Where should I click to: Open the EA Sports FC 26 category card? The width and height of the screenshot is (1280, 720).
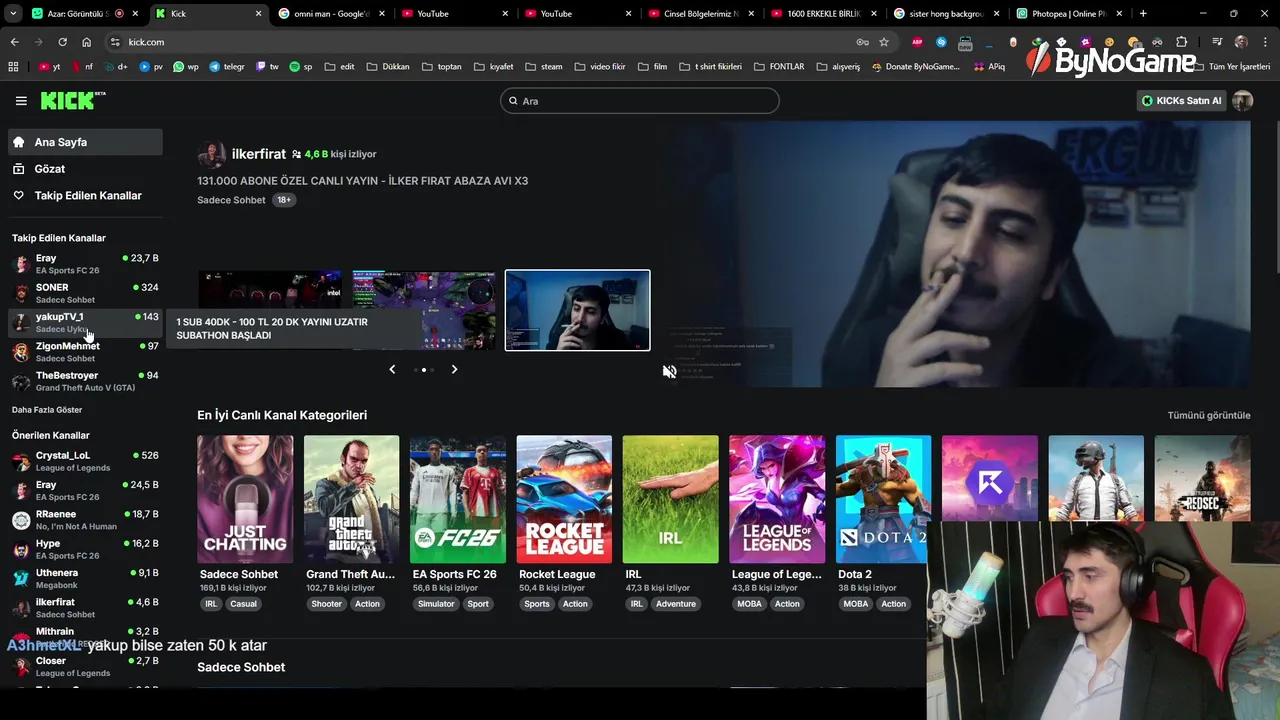[x=457, y=499]
